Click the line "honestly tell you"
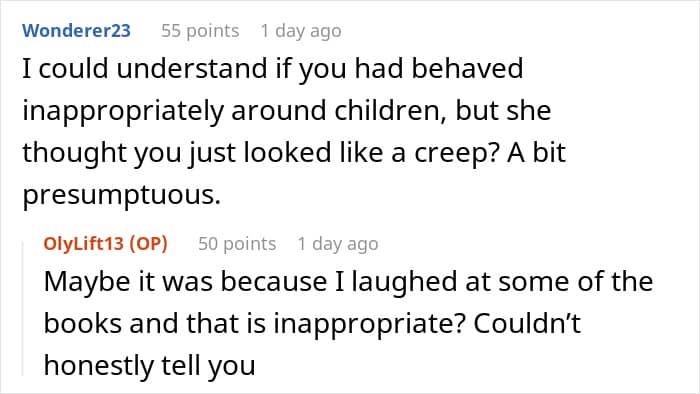 150,365
